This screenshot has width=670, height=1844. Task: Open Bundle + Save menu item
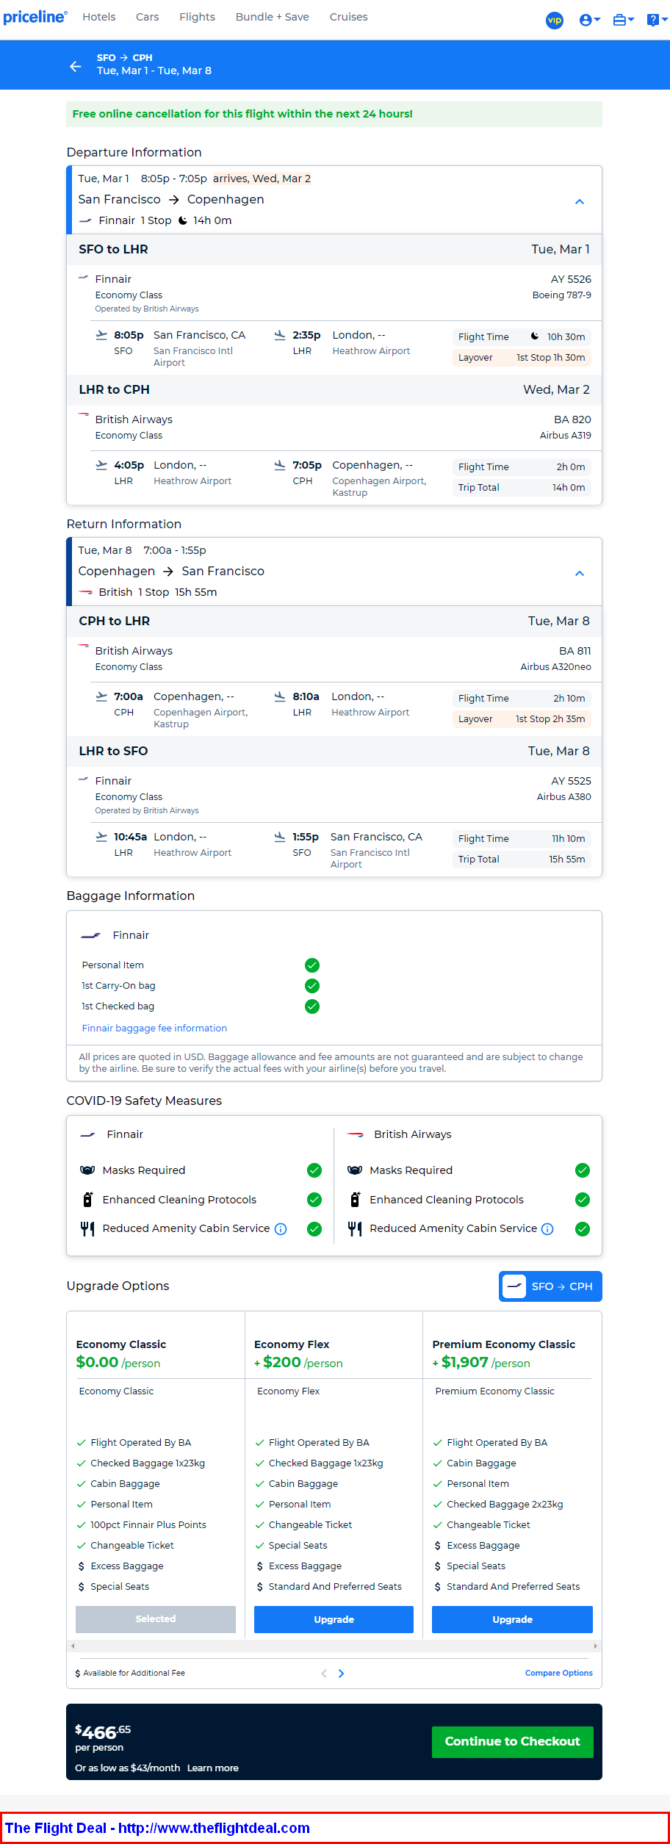[272, 17]
